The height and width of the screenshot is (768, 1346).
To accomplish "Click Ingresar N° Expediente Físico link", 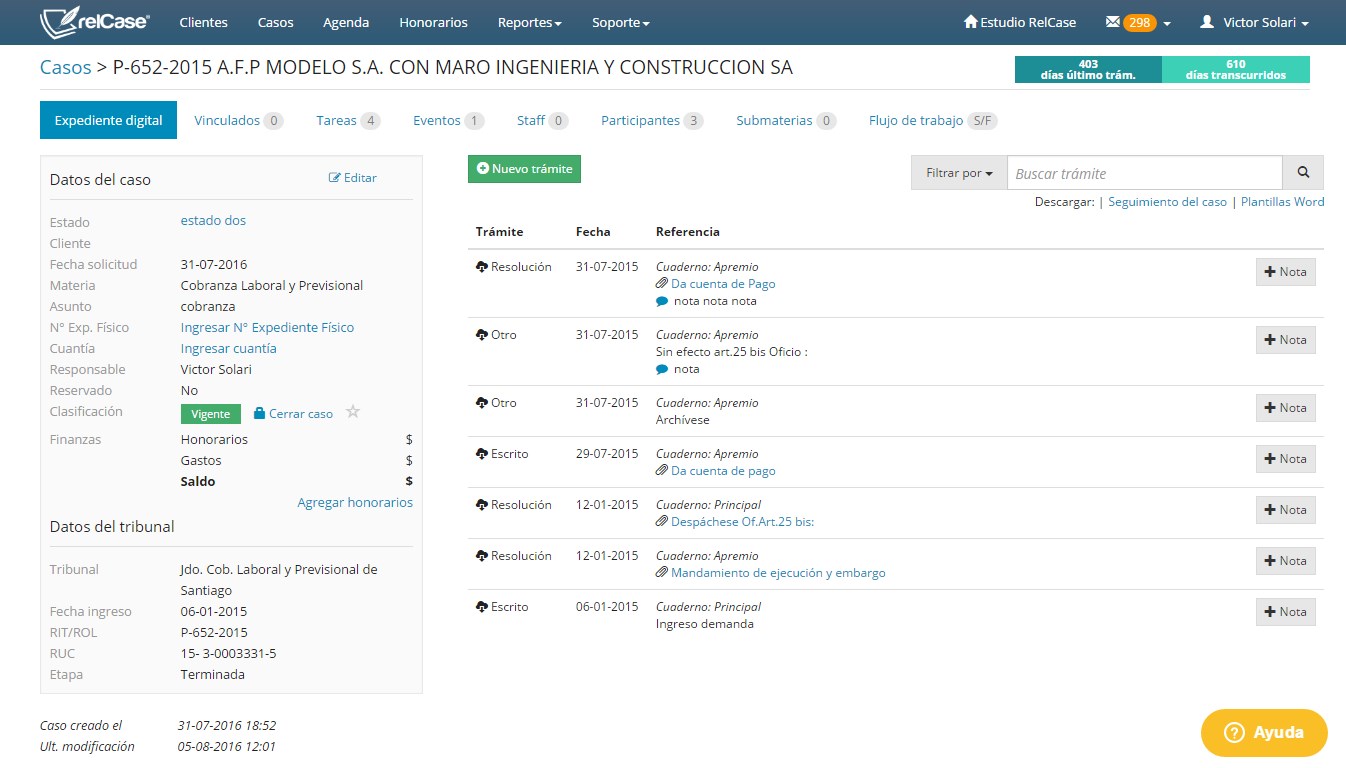I will pyautogui.click(x=267, y=327).
